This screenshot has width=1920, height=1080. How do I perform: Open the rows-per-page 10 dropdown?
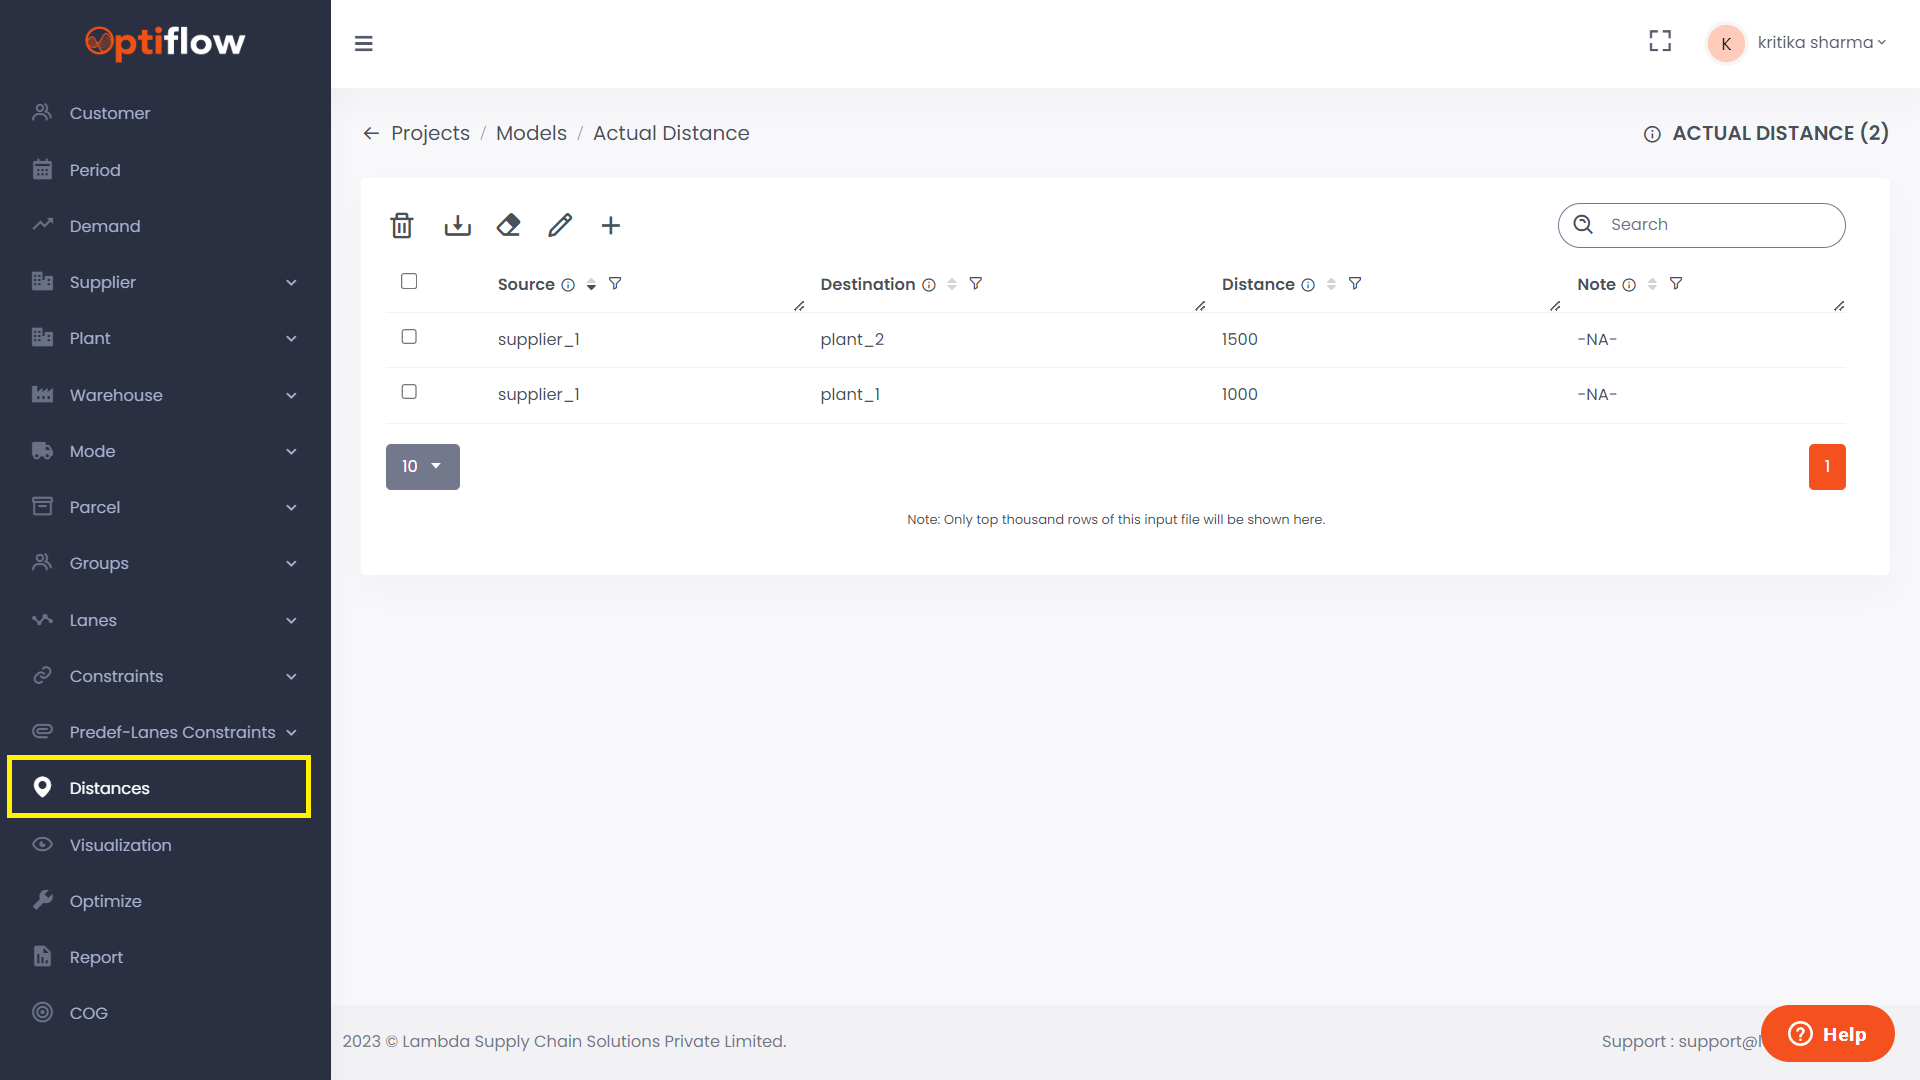422,467
